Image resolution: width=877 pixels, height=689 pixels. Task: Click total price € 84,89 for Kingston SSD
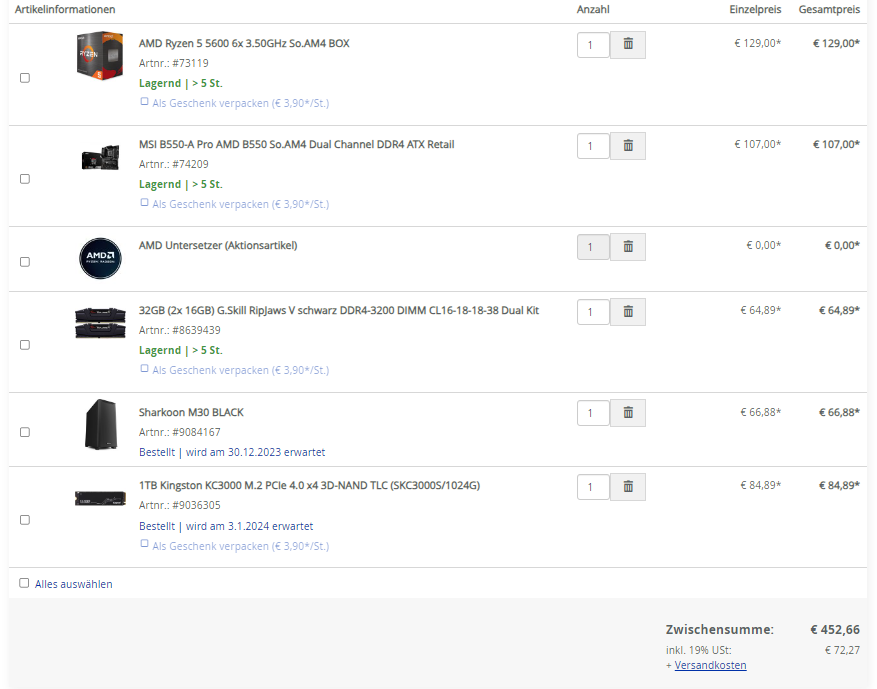click(x=840, y=485)
